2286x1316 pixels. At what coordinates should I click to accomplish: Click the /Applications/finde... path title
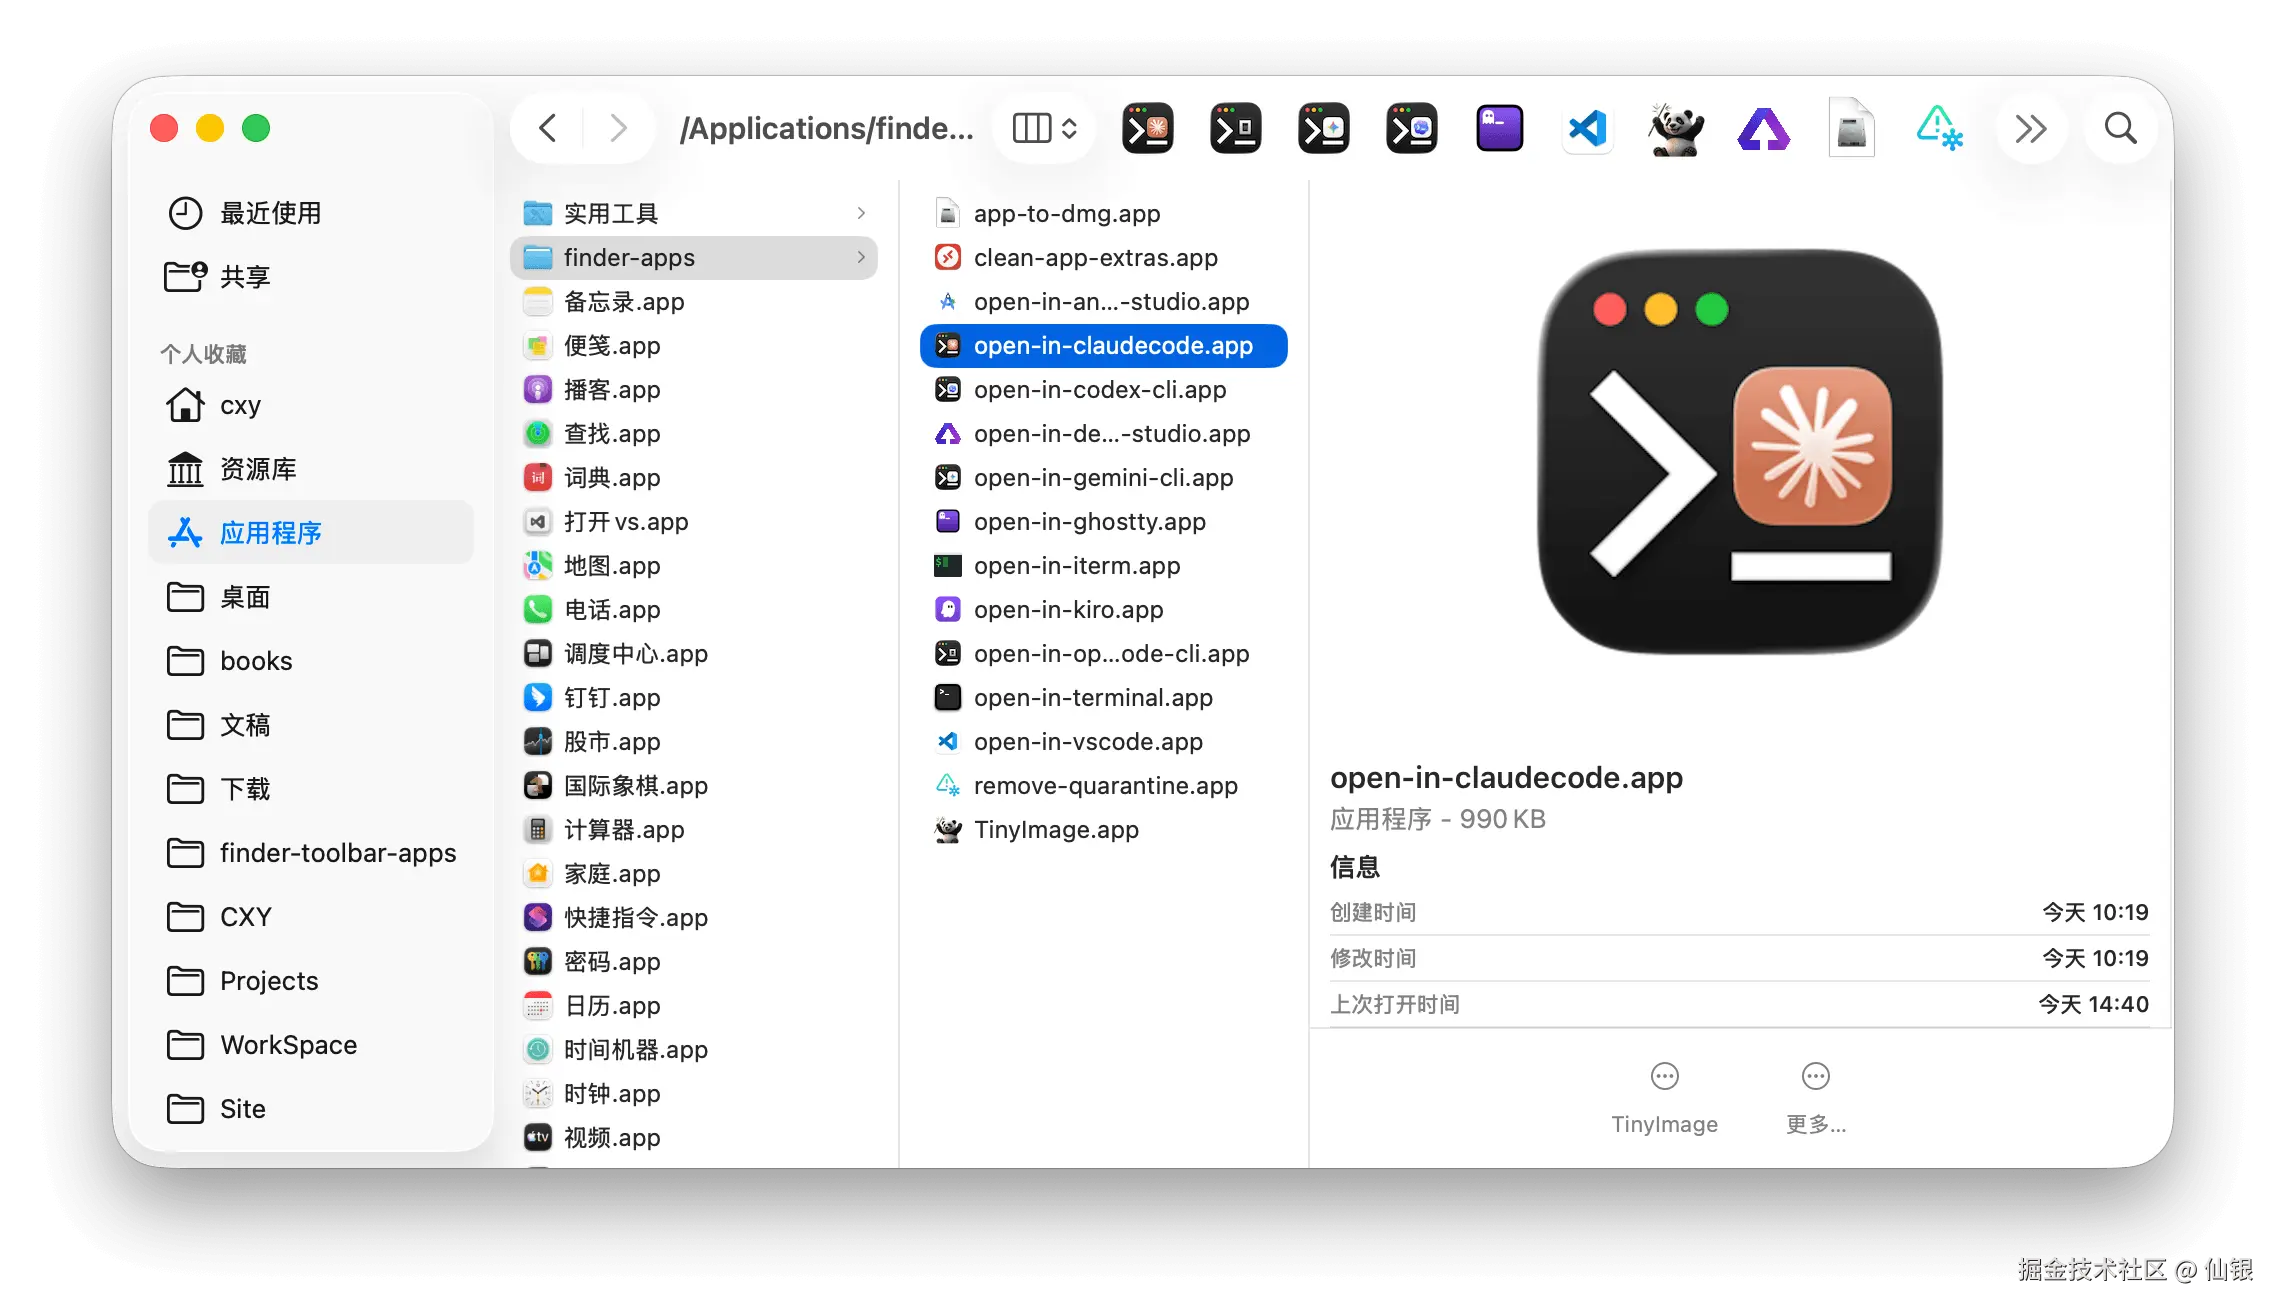click(826, 128)
